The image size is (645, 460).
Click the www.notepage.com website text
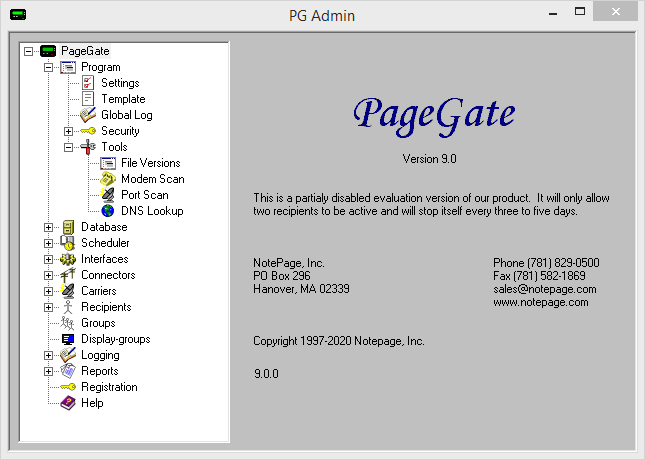click(541, 302)
